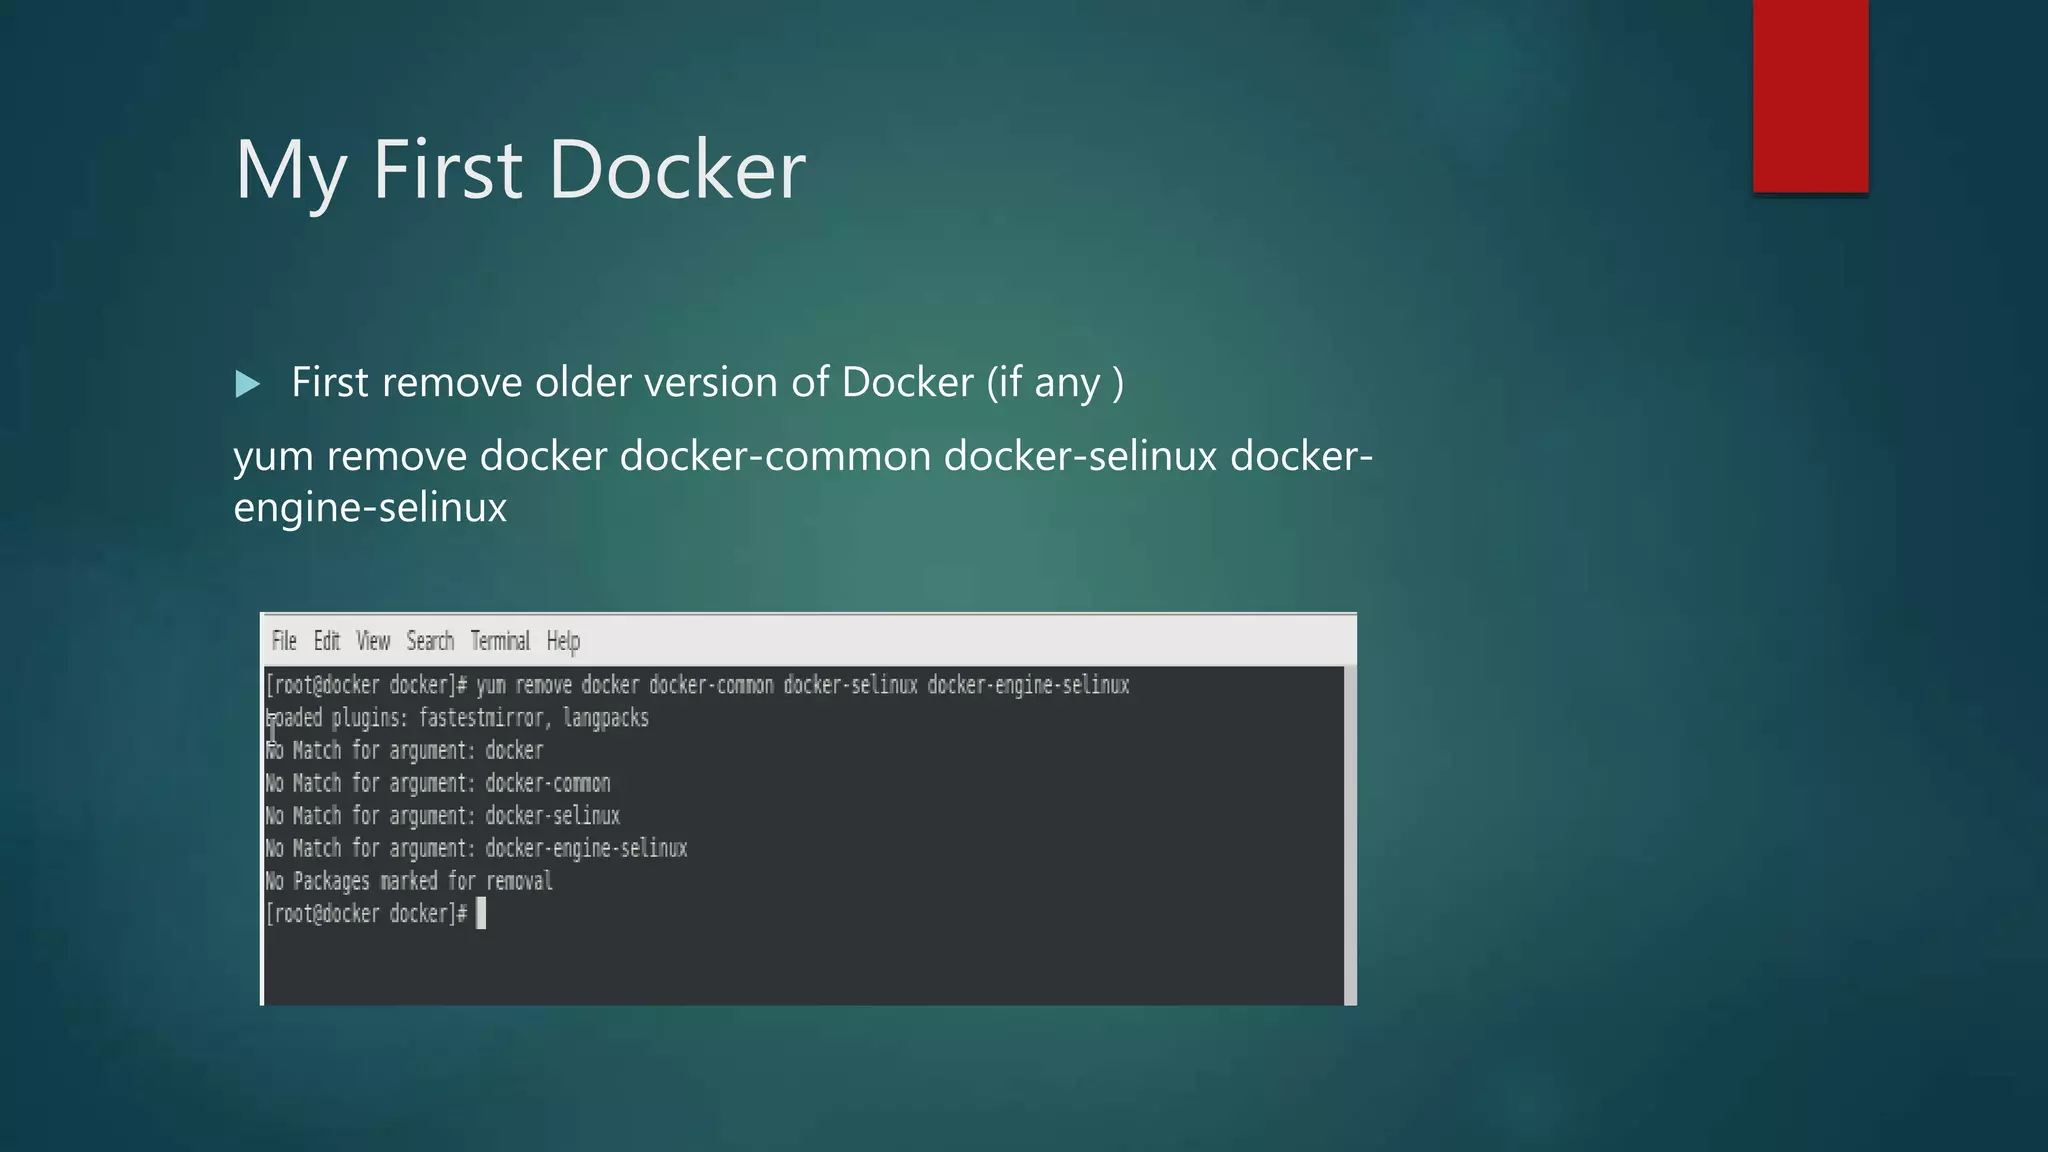
Task: Open the View menu in terminal
Action: tap(373, 641)
